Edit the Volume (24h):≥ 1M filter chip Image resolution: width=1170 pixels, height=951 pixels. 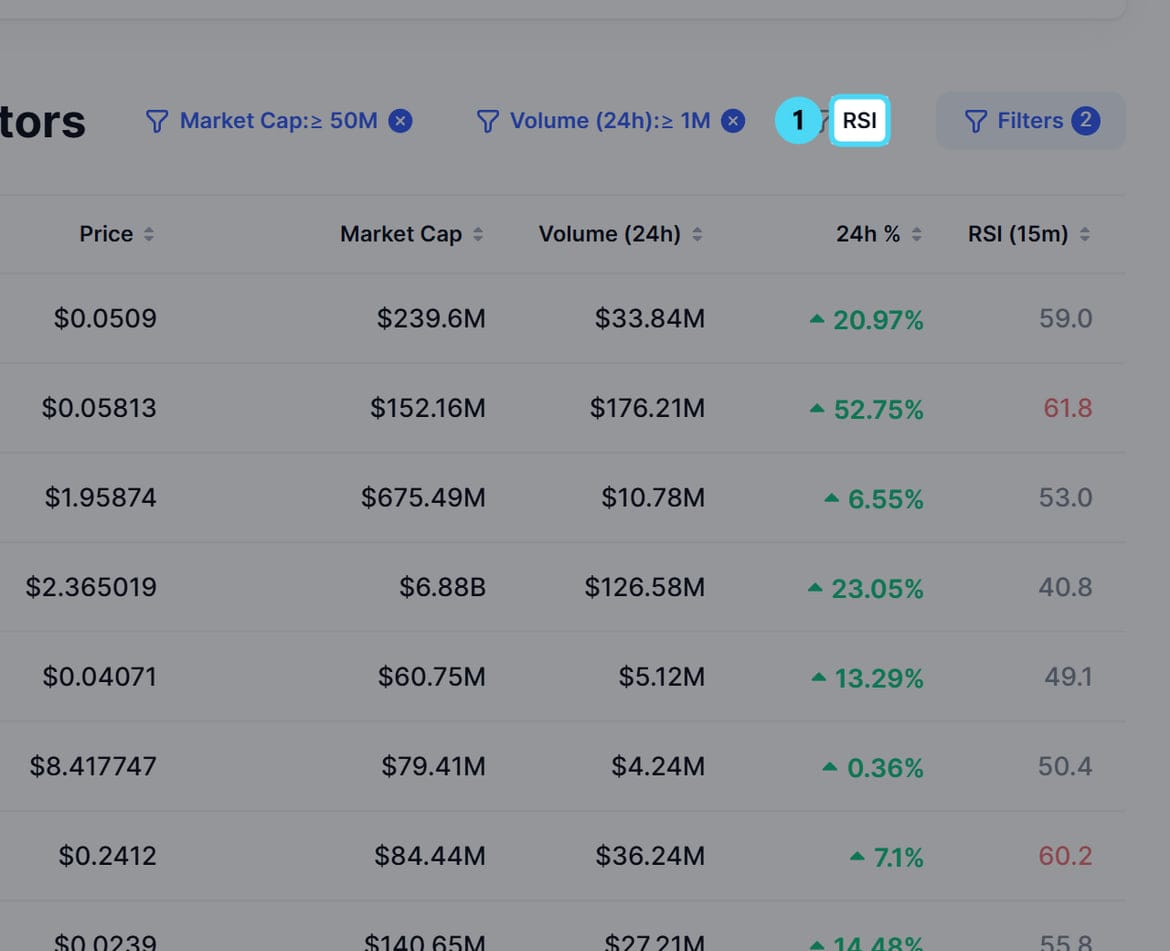coord(610,121)
